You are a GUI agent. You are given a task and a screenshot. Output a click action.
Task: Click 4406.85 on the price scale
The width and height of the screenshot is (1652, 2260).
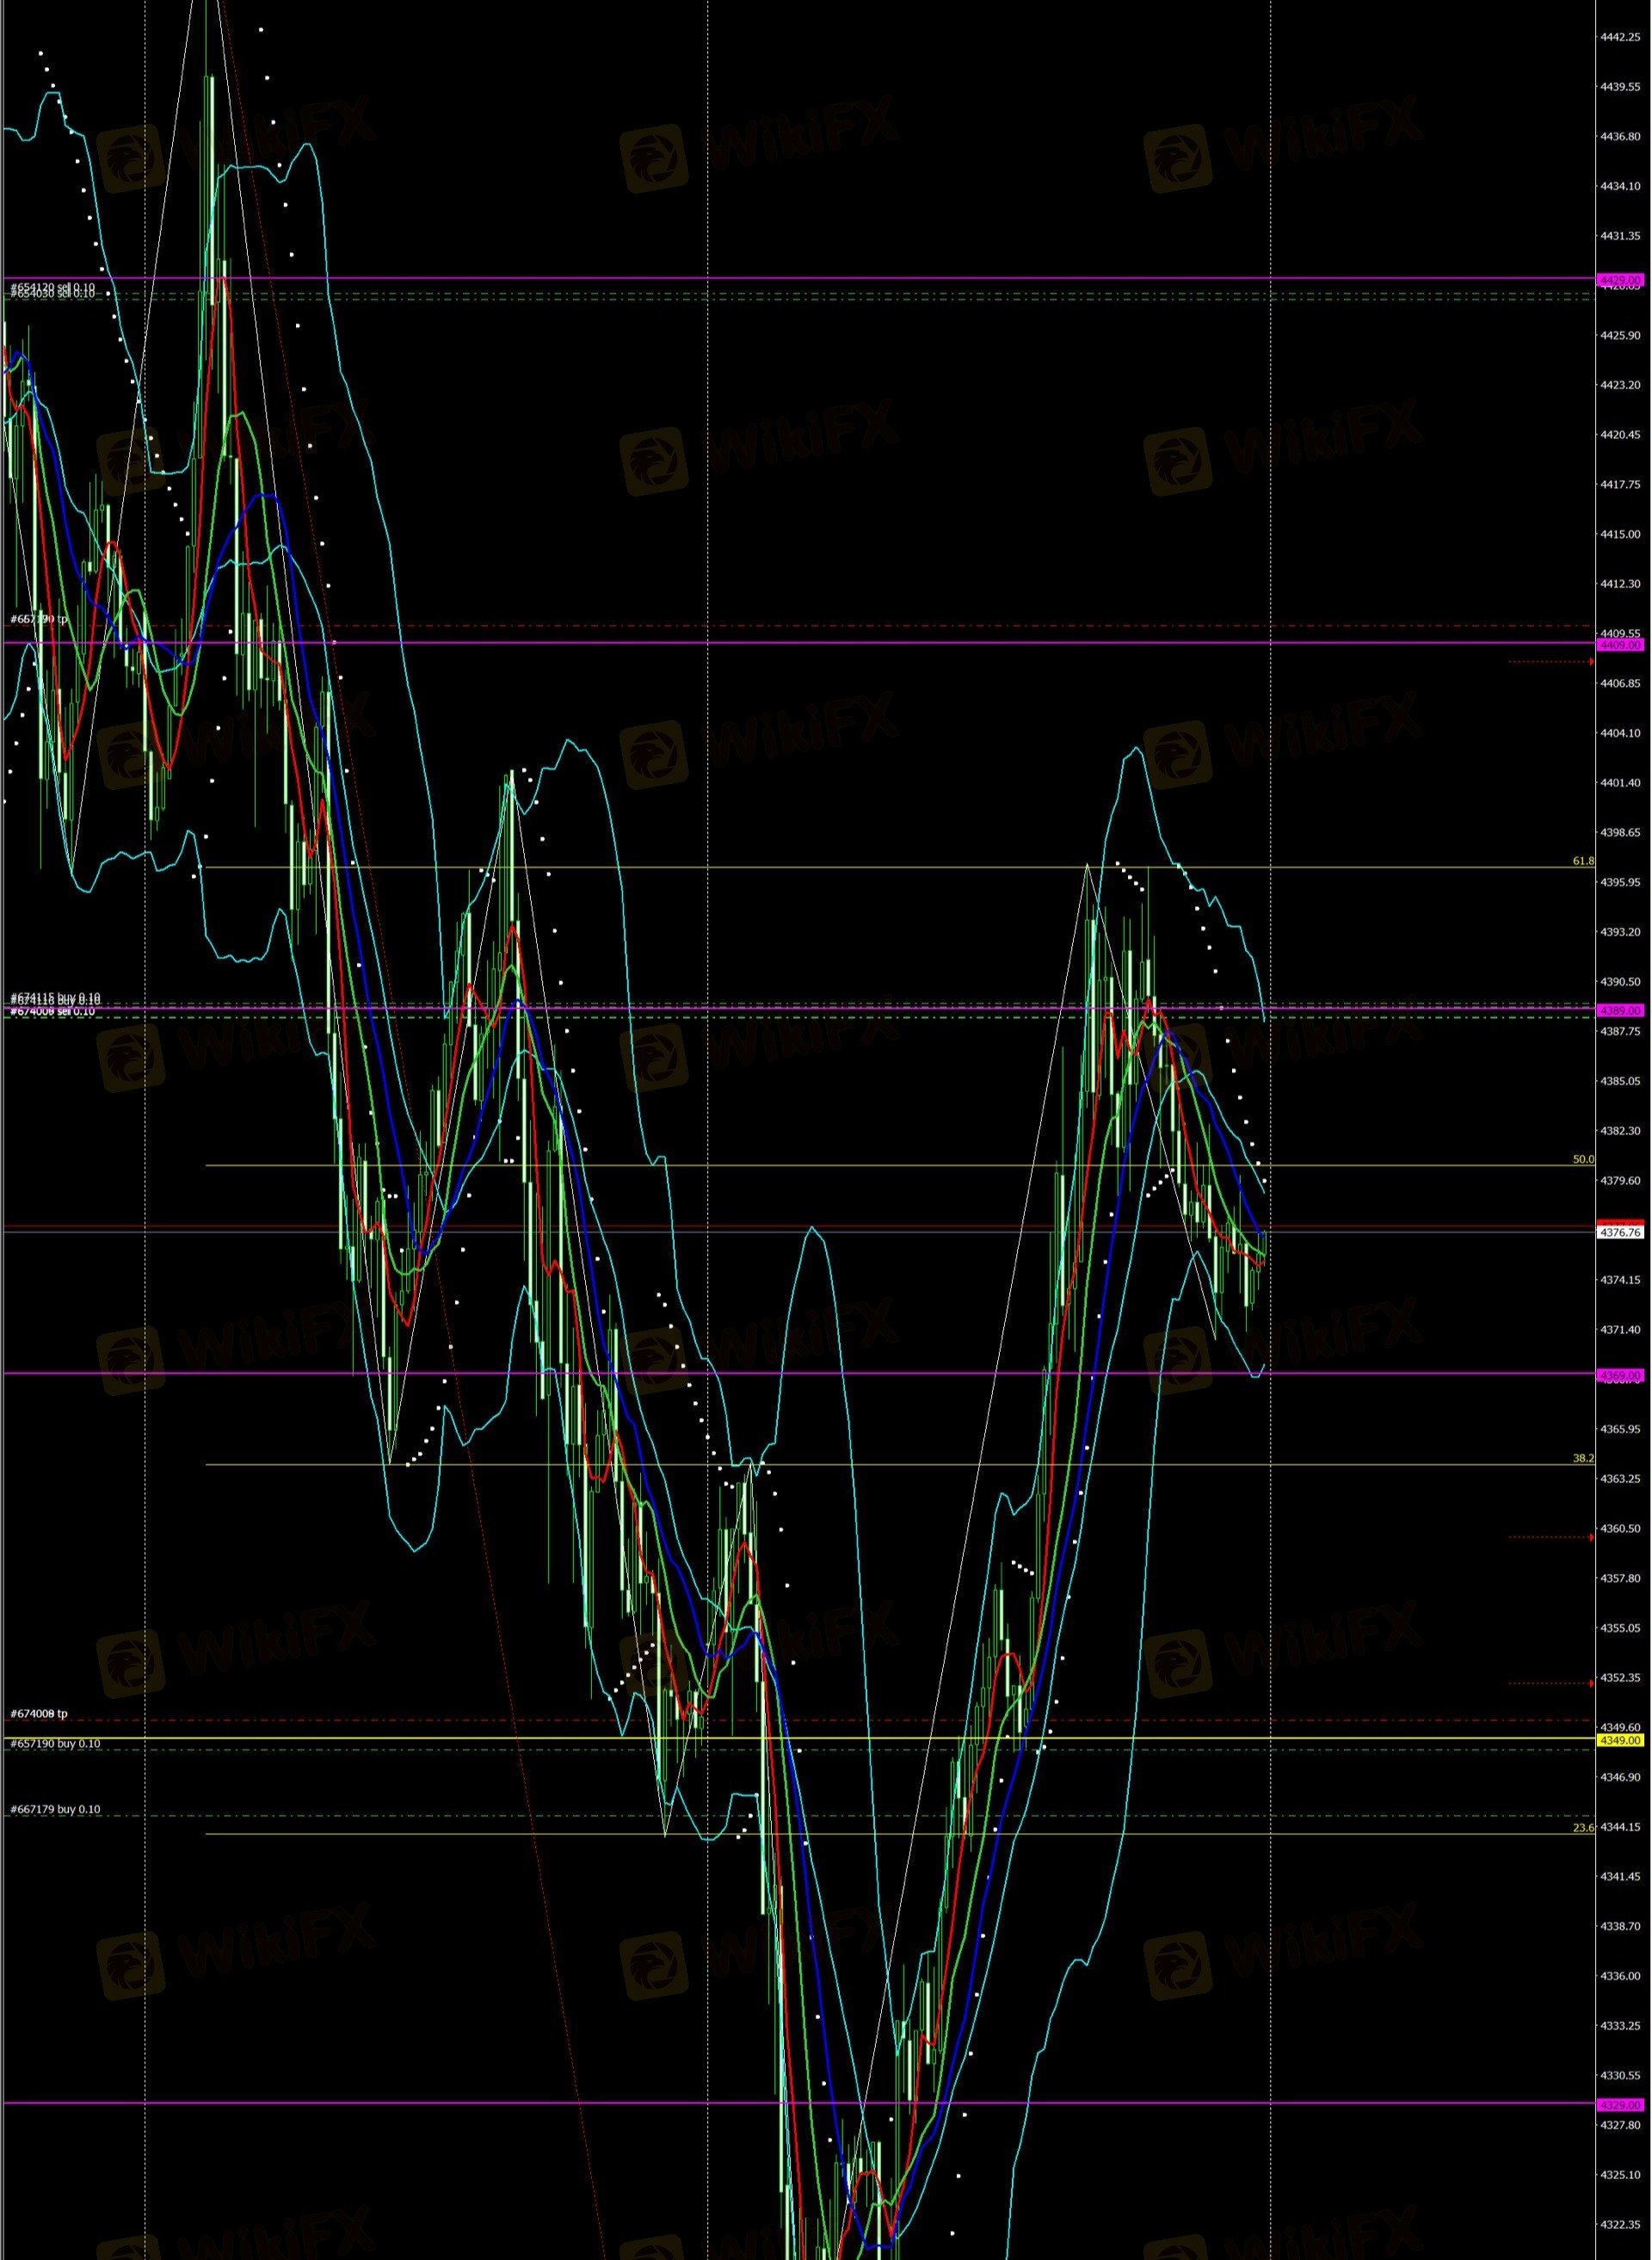pyautogui.click(x=1620, y=683)
